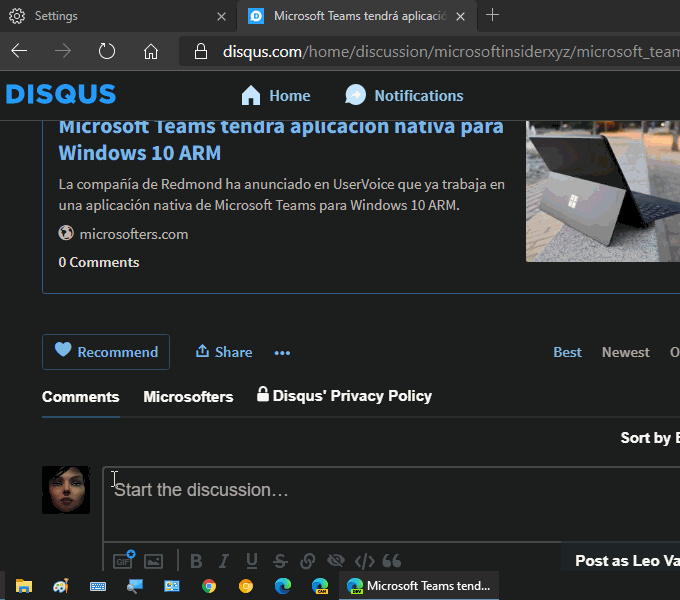Switch to the Settings tab
The height and width of the screenshot is (600, 680).
118,16
